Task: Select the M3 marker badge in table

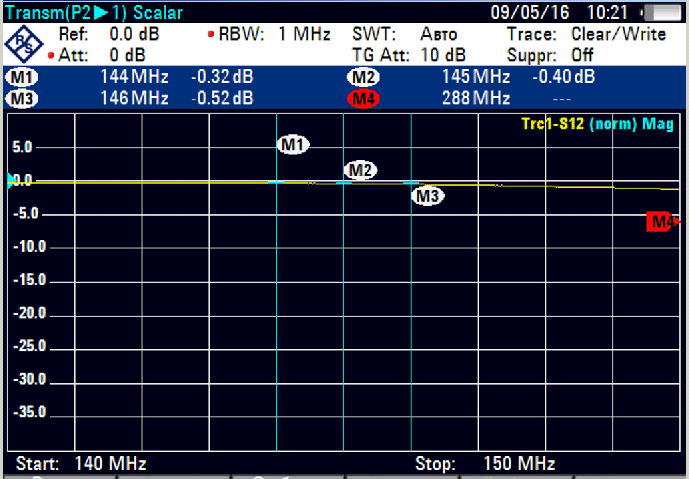Action: point(20,97)
